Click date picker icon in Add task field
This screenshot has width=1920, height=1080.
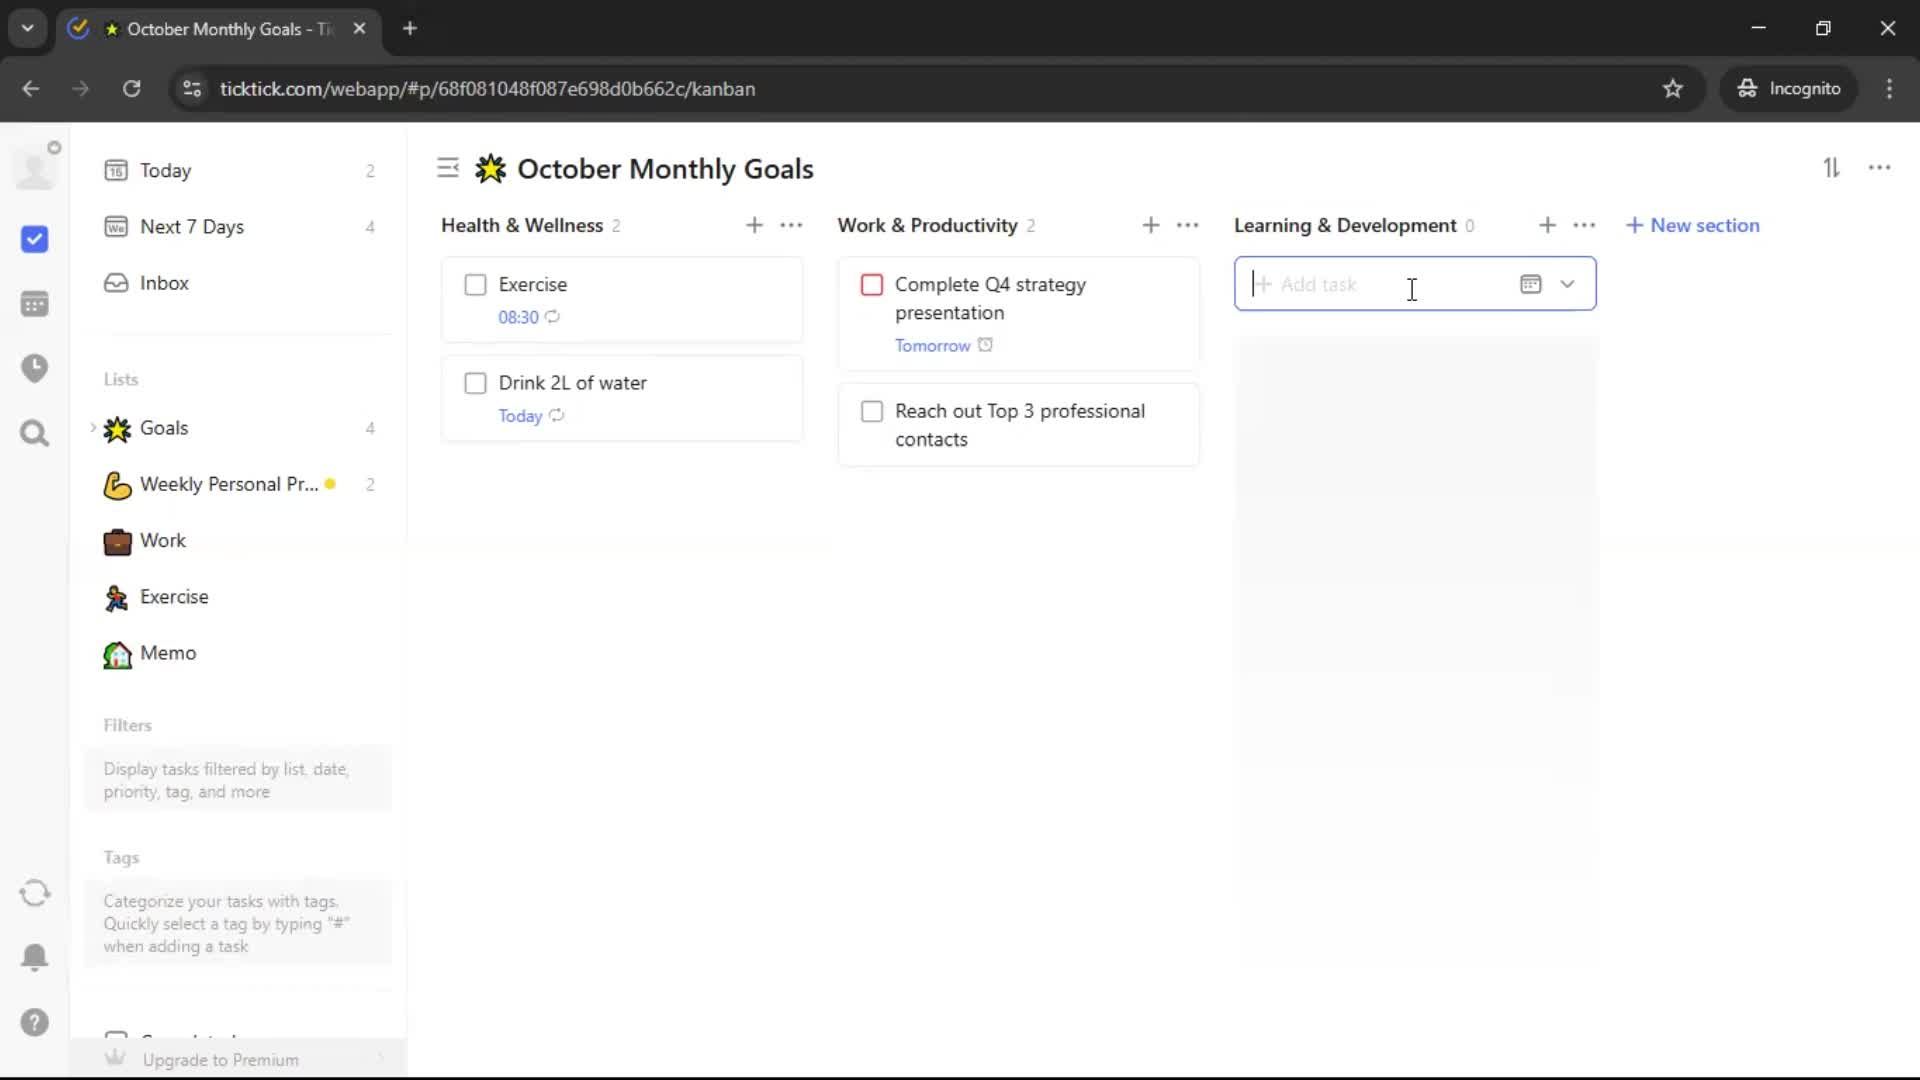pos(1530,284)
